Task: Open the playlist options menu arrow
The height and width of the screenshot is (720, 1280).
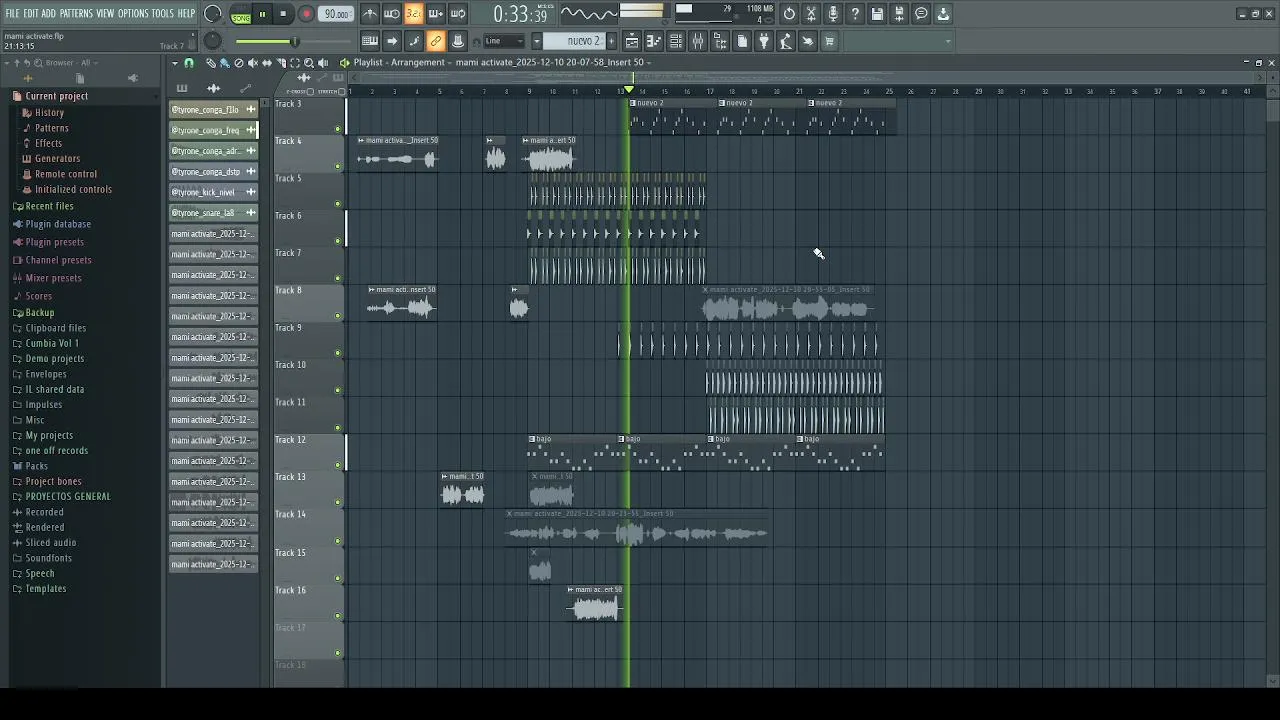Action: 175,63
